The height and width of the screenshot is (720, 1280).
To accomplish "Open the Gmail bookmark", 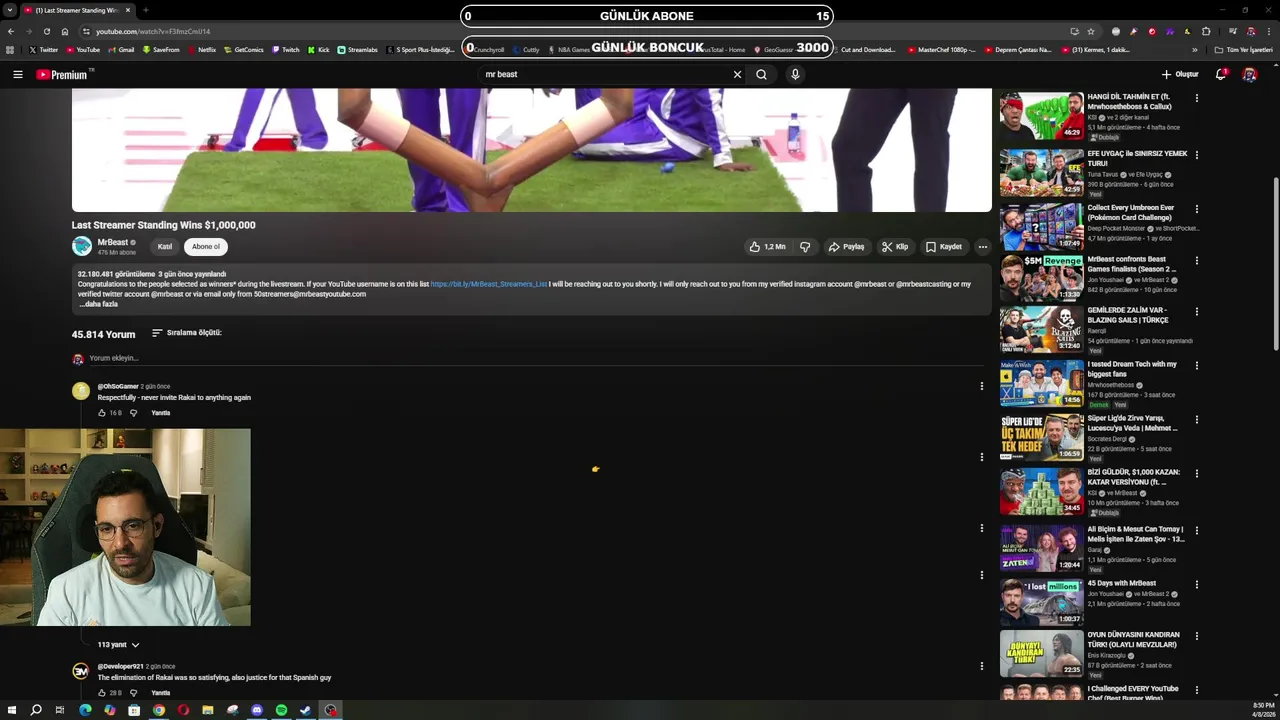I will (x=121, y=49).
